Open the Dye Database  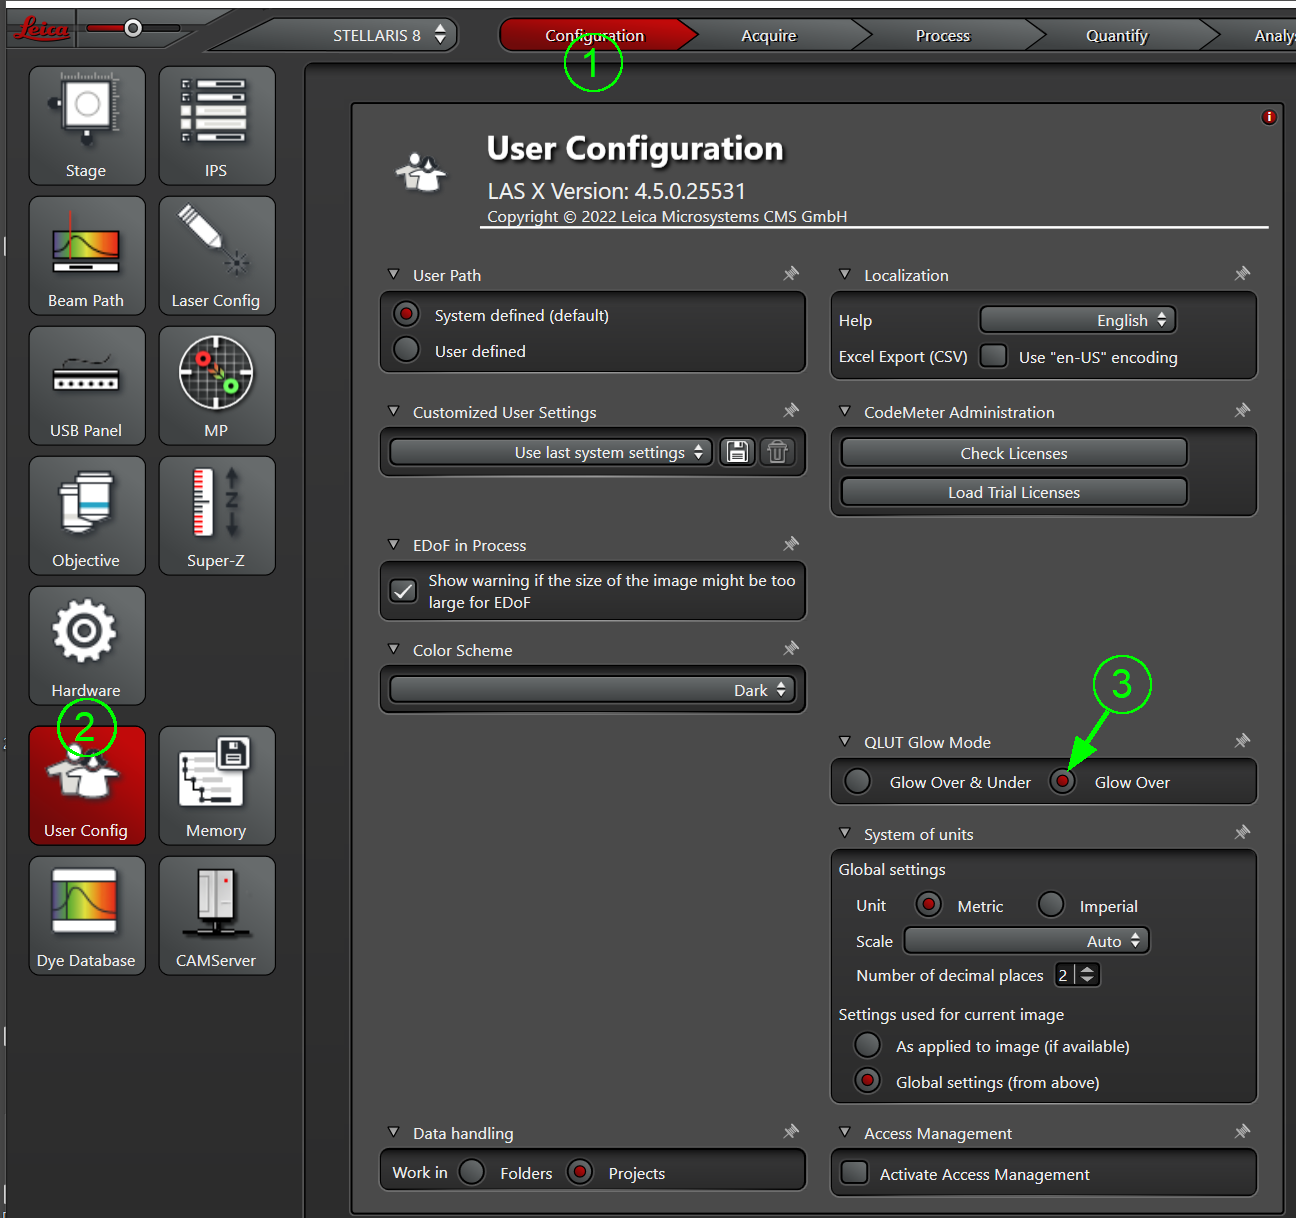point(87,916)
